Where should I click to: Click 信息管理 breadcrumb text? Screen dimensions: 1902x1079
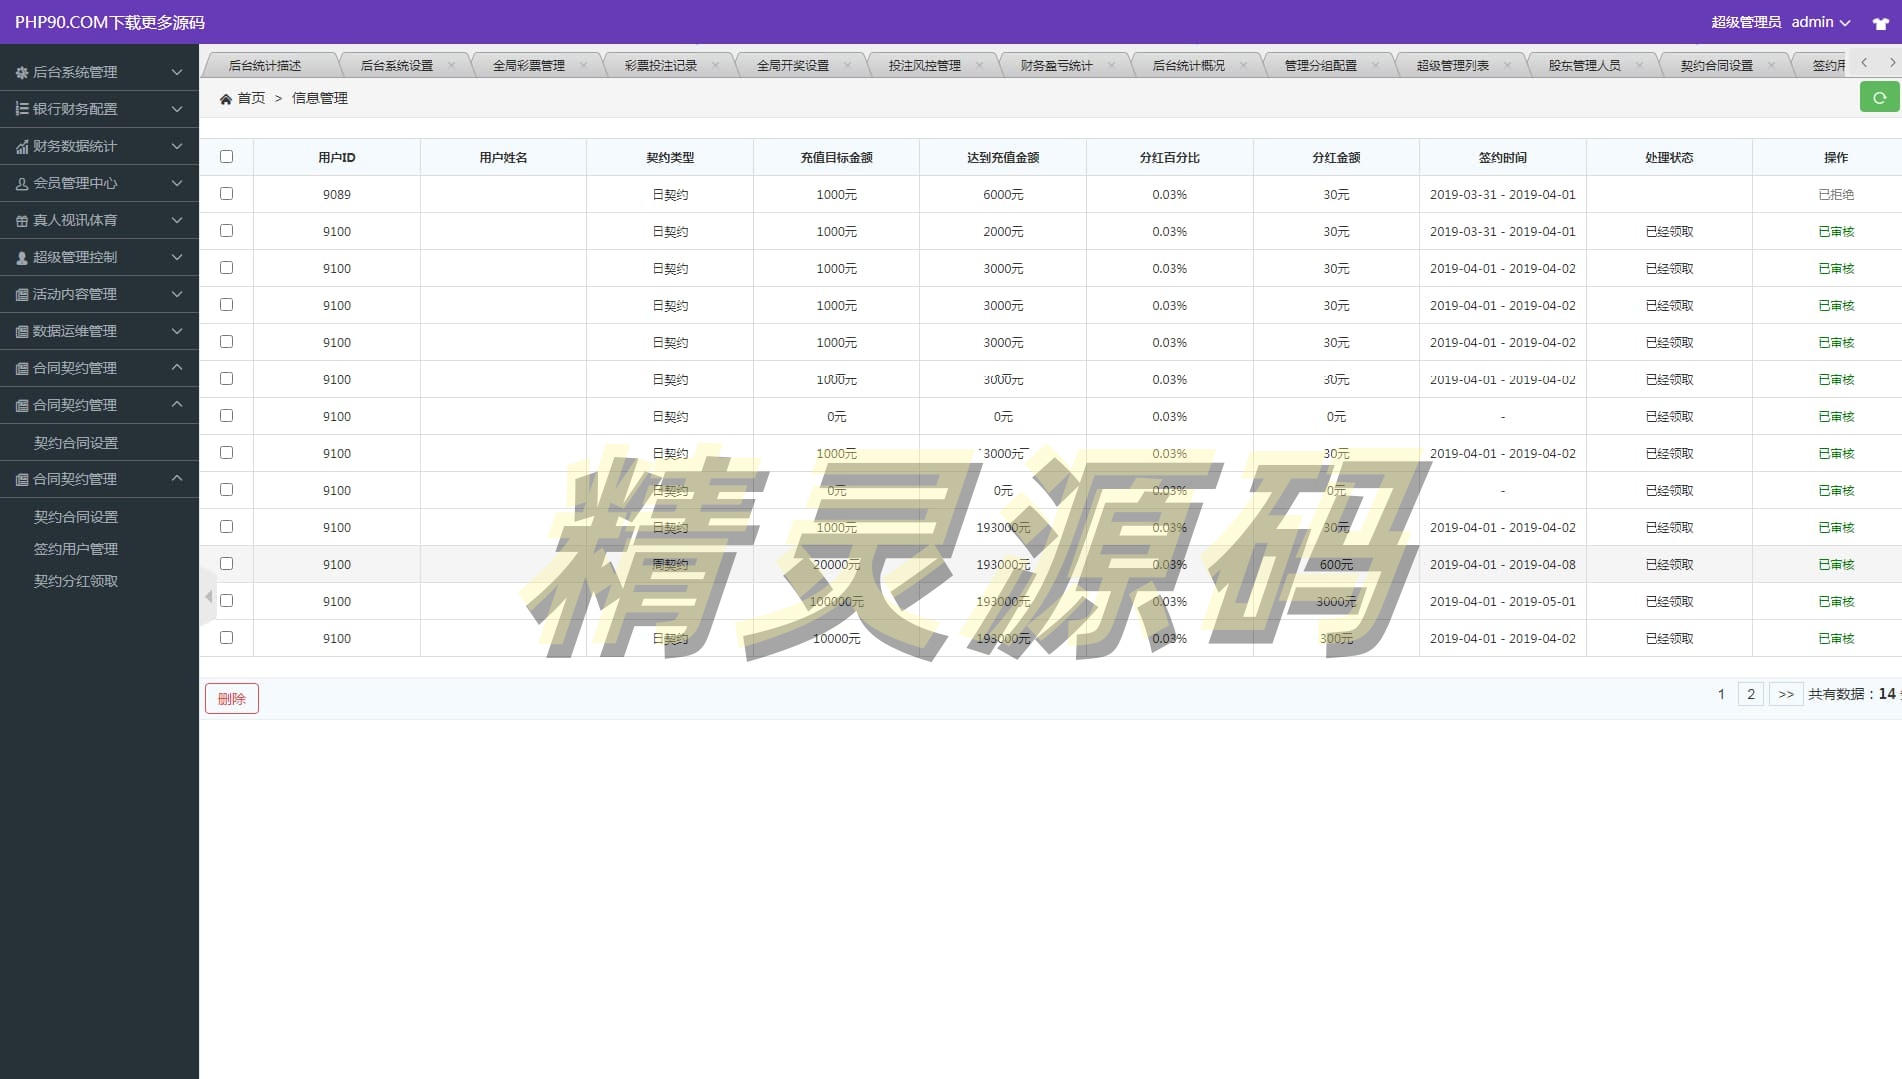(x=320, y=98)
